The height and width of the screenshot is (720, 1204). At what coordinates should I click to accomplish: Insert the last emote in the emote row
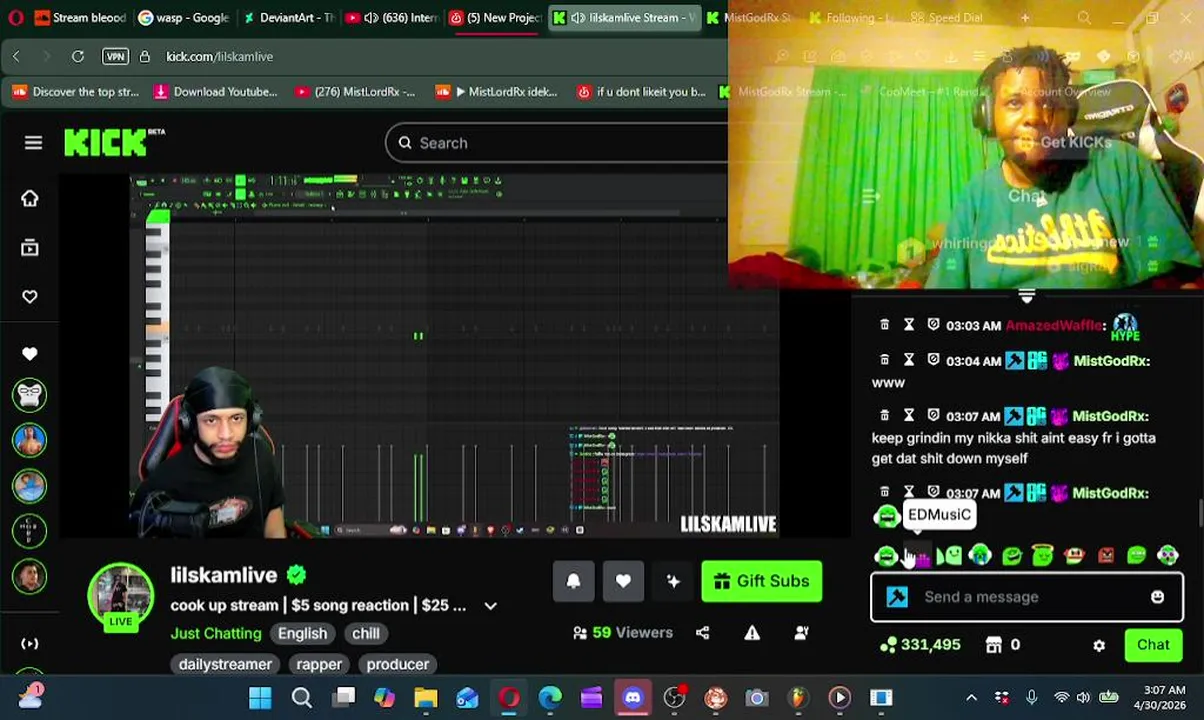click(1168, 555)
